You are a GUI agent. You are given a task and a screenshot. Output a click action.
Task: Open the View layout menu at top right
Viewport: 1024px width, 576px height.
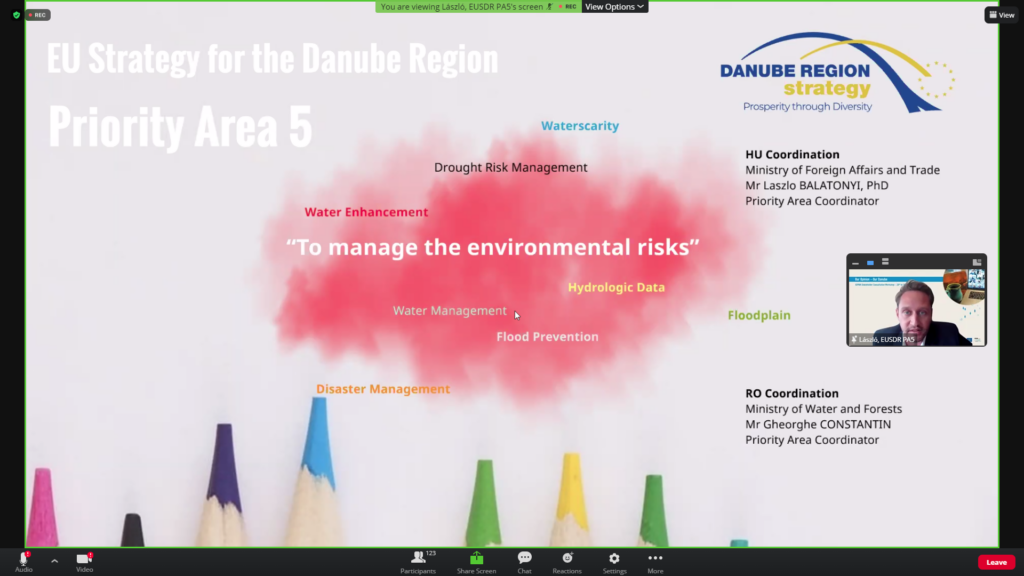[1001, 15]
